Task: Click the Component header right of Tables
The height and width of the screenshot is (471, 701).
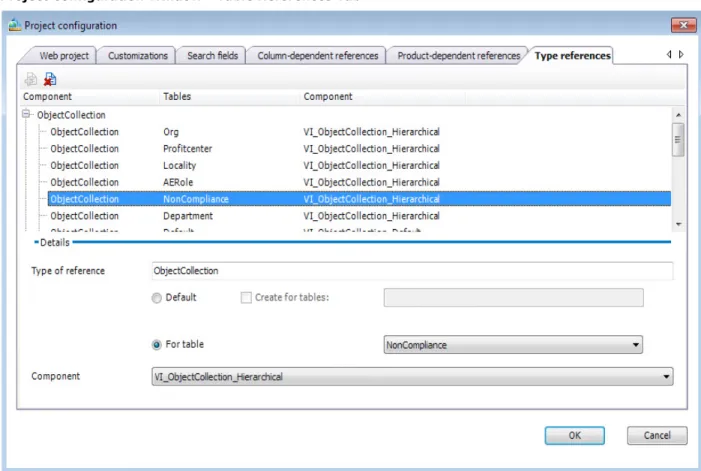Action: point(382,97)
